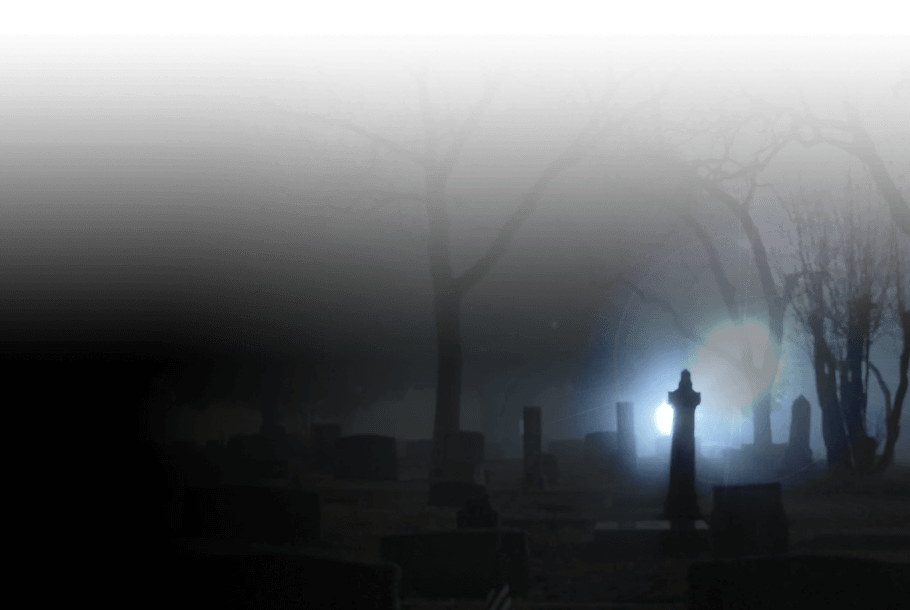The height and width of the screenshot is (610, 910).
Task: Click the large hazy lens flare glow
Action: (x=735, y=360)
